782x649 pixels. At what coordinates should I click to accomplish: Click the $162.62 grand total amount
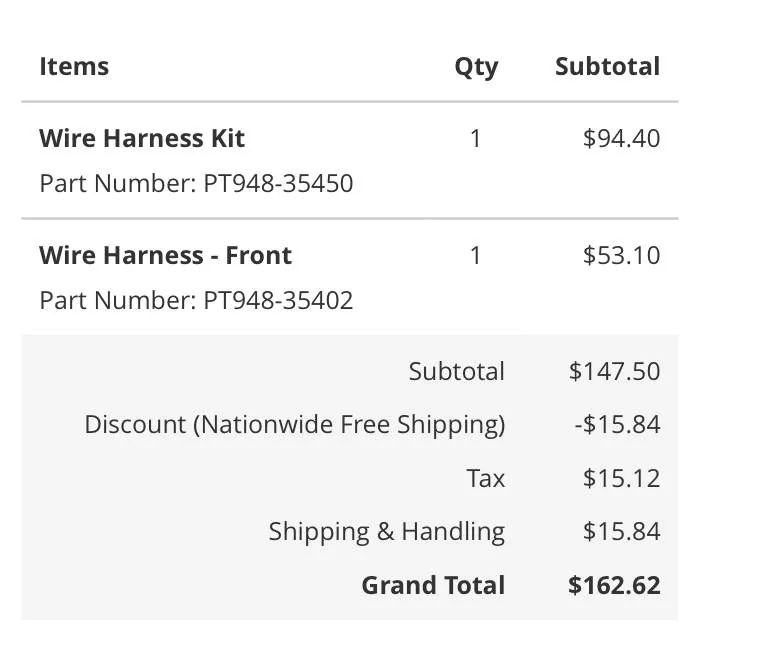click(x=614, y=585)
